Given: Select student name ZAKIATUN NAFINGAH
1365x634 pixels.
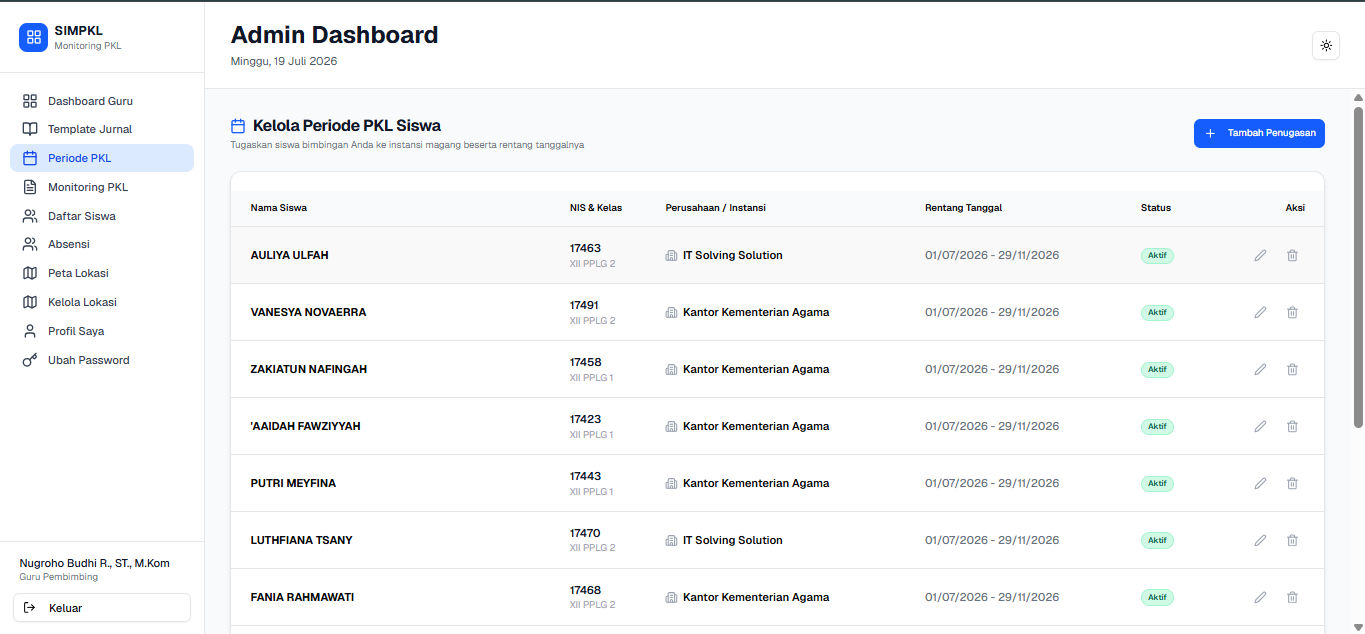Looking at the screenshot, I should [x=309, y=369].
